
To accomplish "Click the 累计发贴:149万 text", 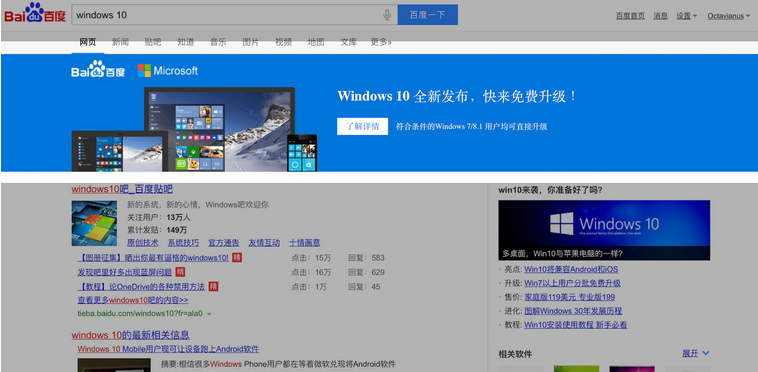I will (x=157, y=230).
